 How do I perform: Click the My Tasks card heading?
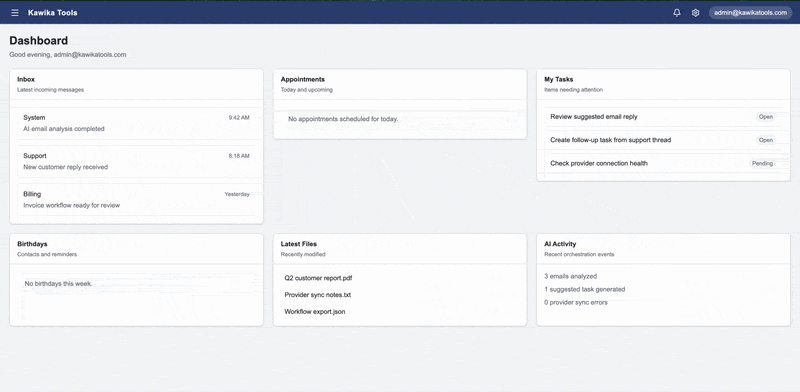(559, 80)
